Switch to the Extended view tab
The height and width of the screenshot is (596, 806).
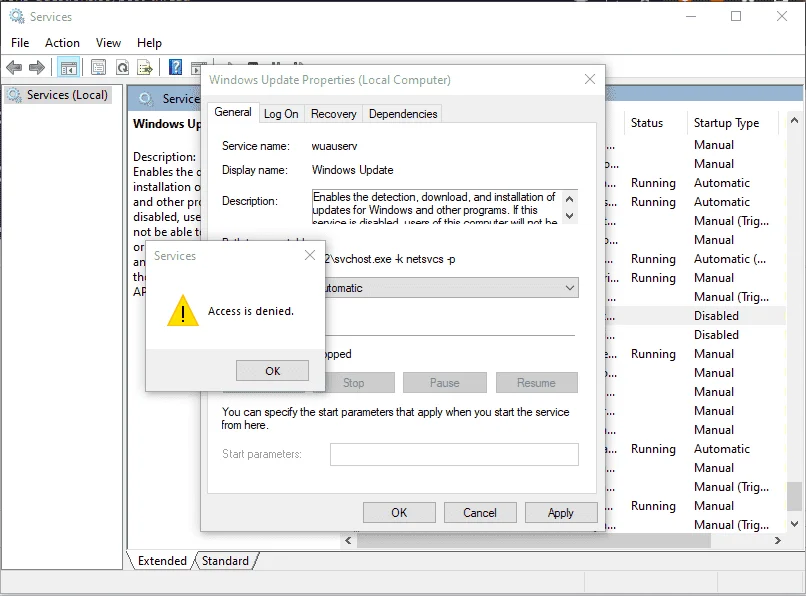tap(162, 561)
